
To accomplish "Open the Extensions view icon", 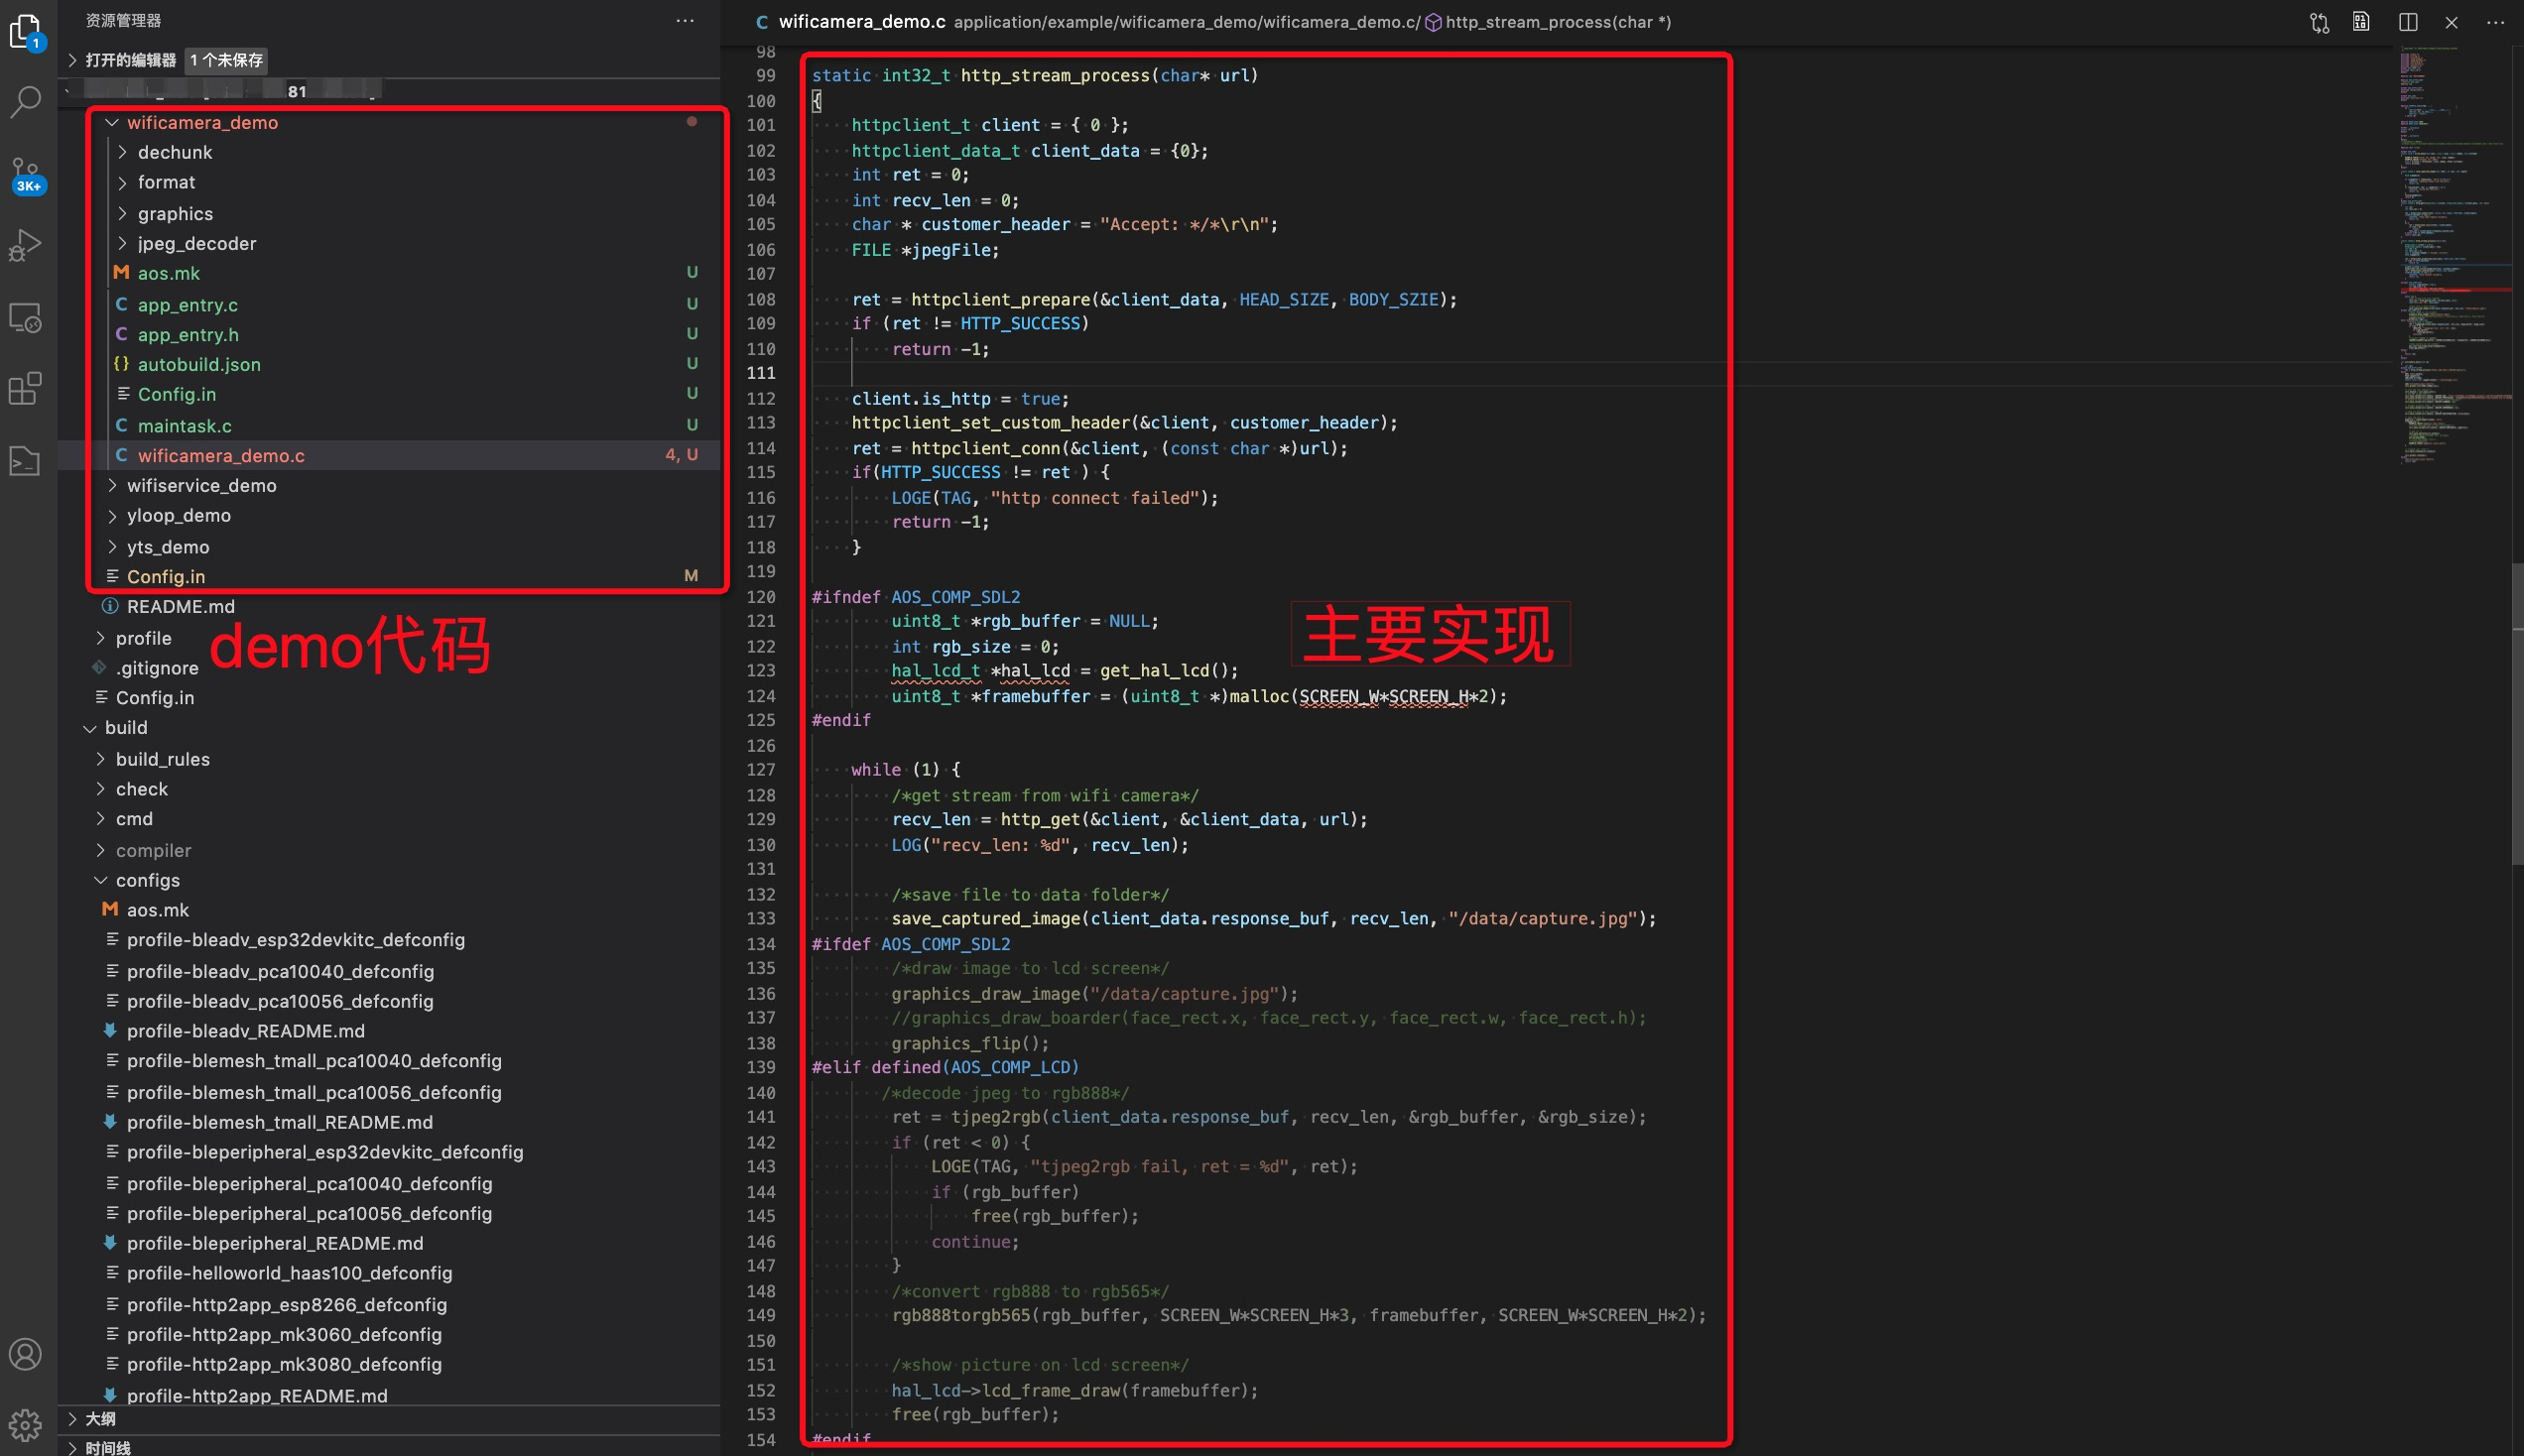I will pos(26,389).
